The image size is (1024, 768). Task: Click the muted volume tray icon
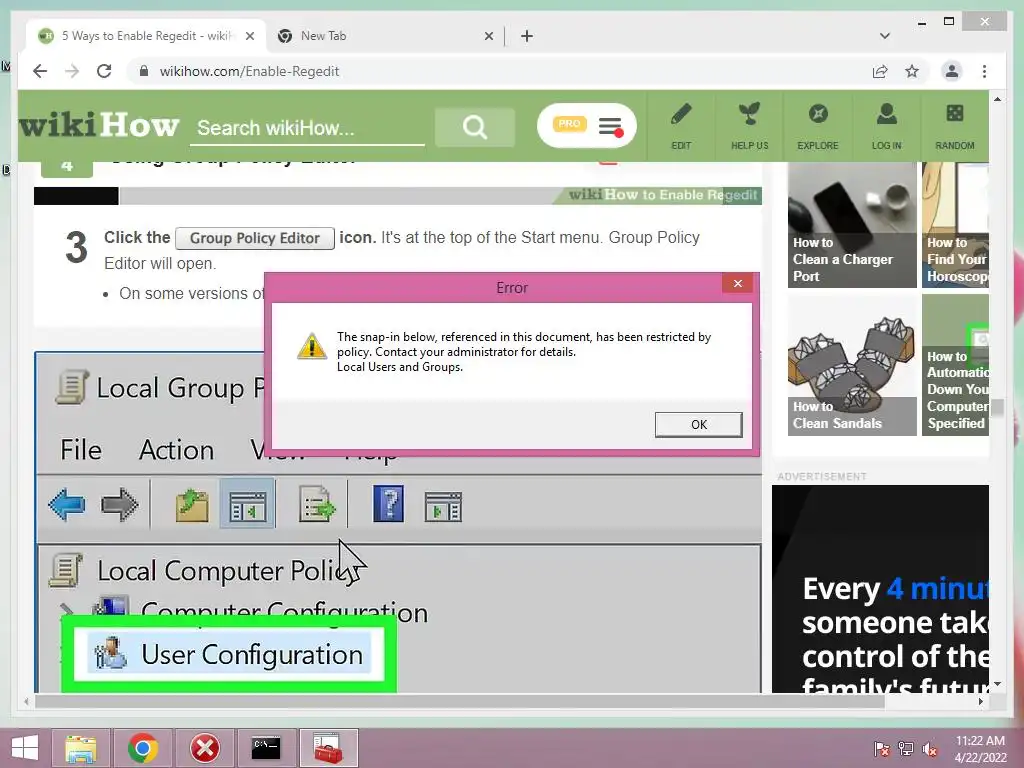[930, 749]
